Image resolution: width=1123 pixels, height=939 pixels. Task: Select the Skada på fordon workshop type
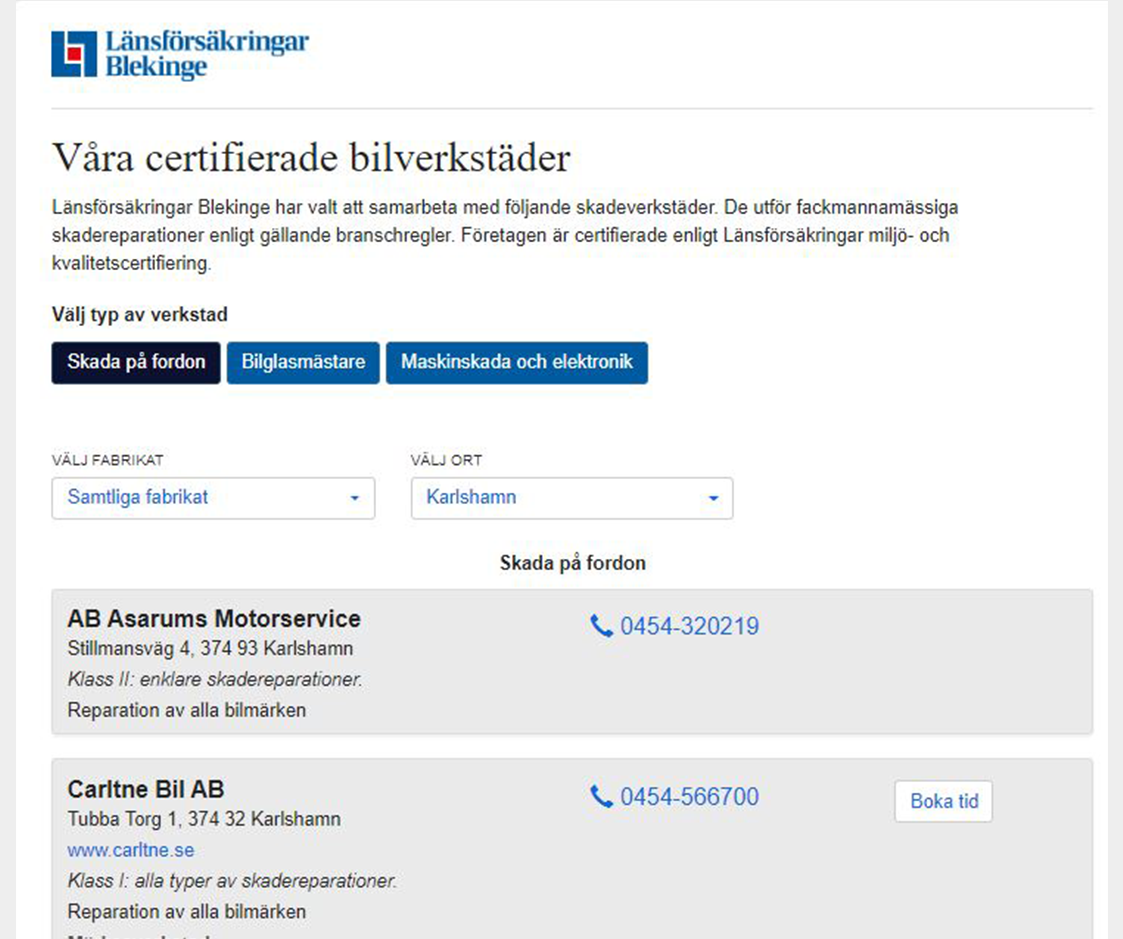[x=136, y=362]
